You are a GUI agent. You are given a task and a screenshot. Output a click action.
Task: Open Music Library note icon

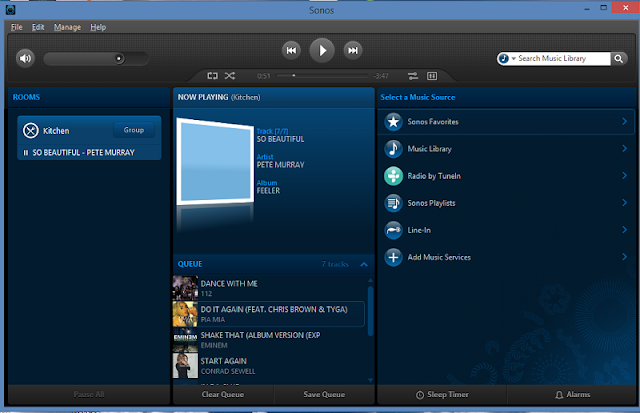pos(393,149)
